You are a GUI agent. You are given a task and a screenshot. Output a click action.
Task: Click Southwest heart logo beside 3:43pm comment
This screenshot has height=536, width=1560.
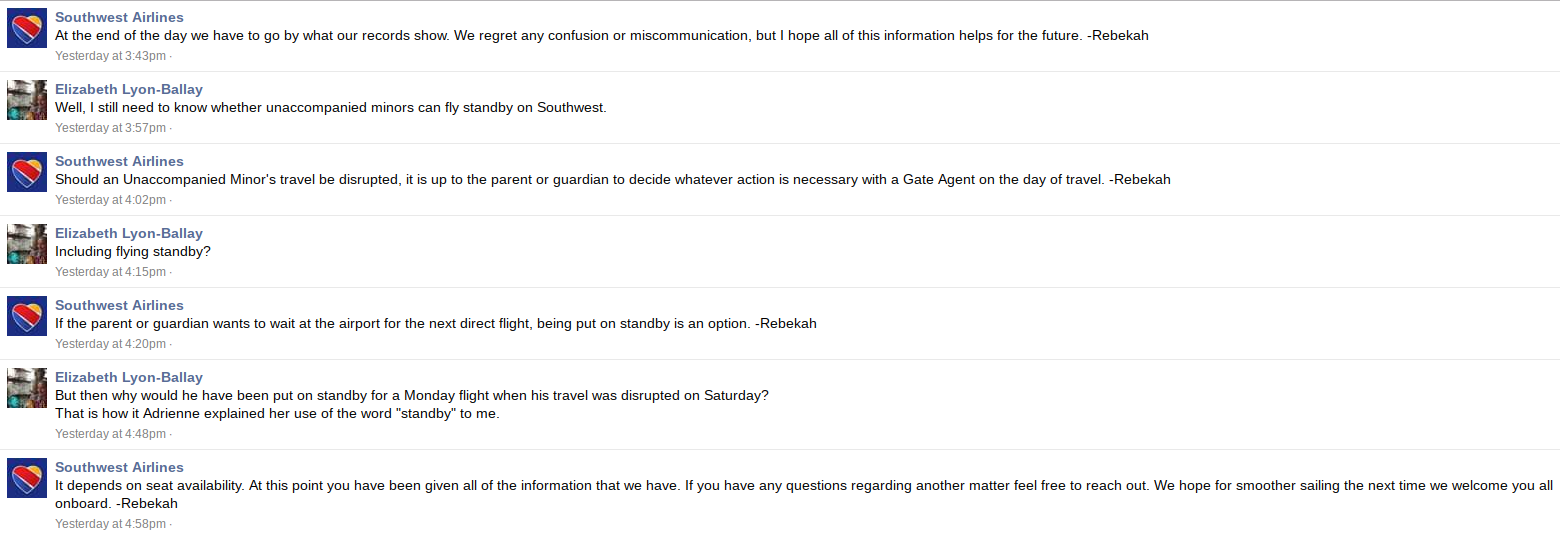(27, 28)
